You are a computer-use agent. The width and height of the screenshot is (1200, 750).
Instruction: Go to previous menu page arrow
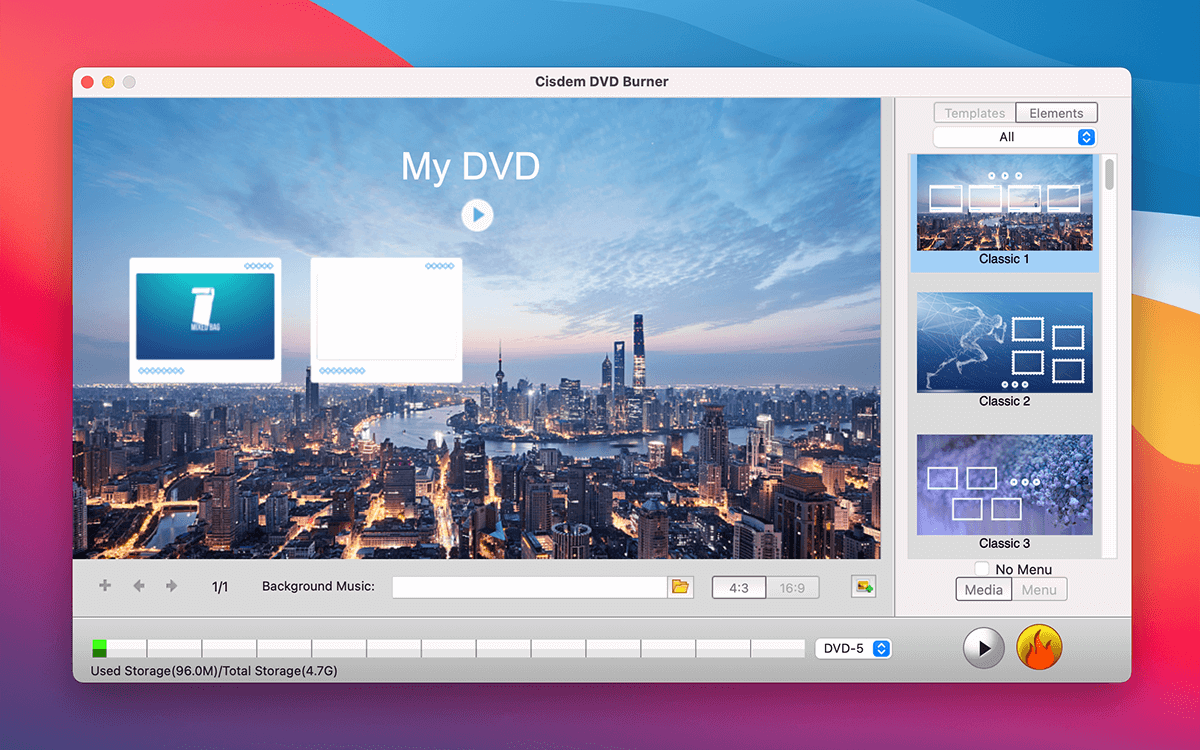coord(139,586)
